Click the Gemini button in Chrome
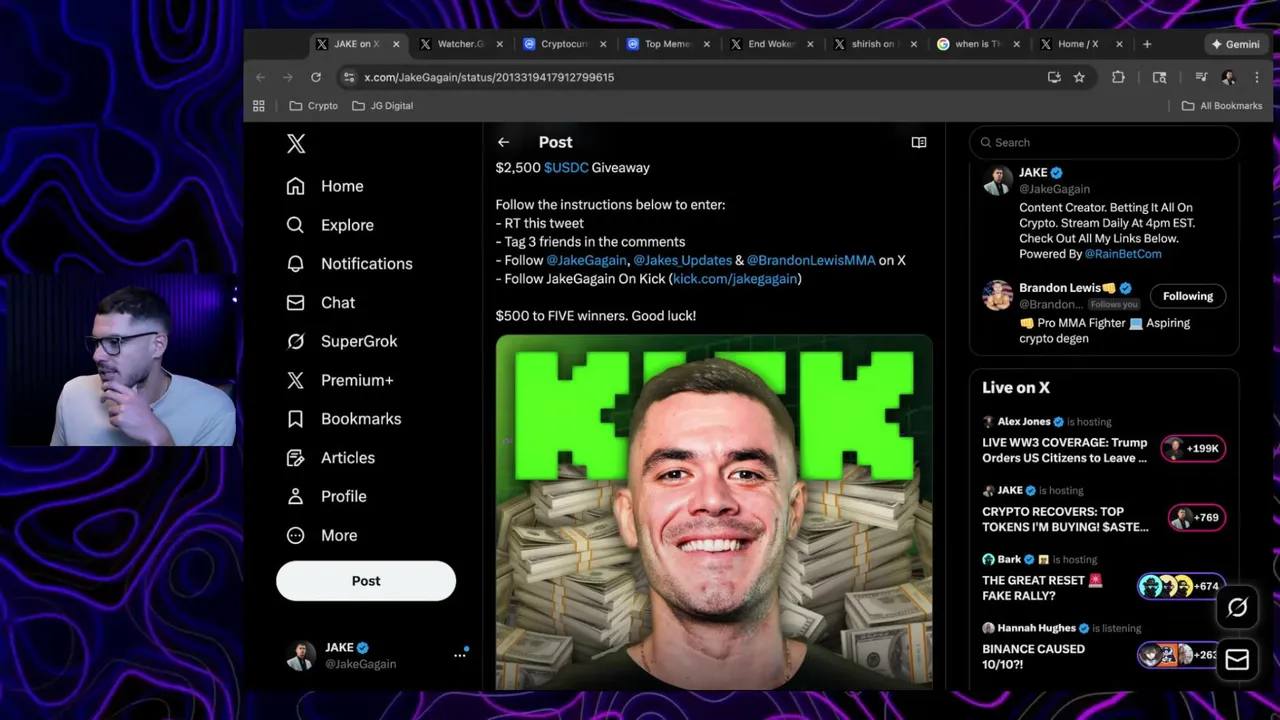This screenshot has width=1280, height=720. [x=1235, y=44]
